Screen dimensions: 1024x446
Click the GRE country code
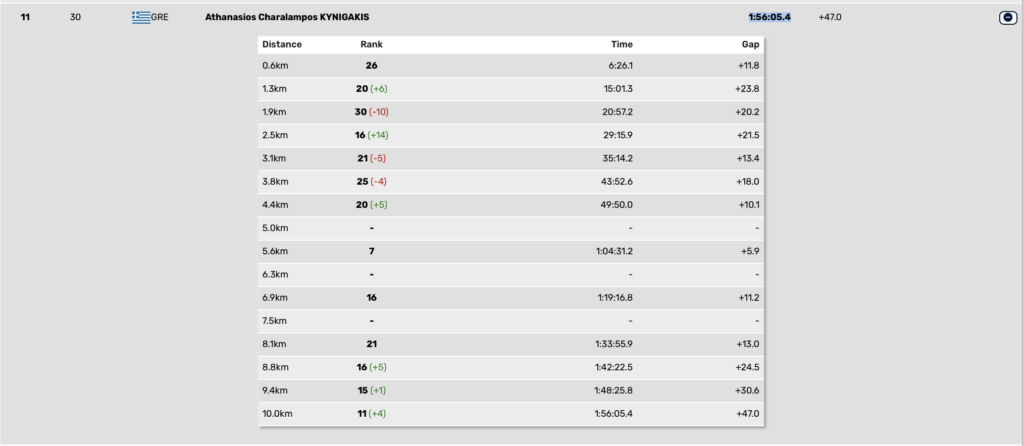pyautogui.click(x=159, y=18)
